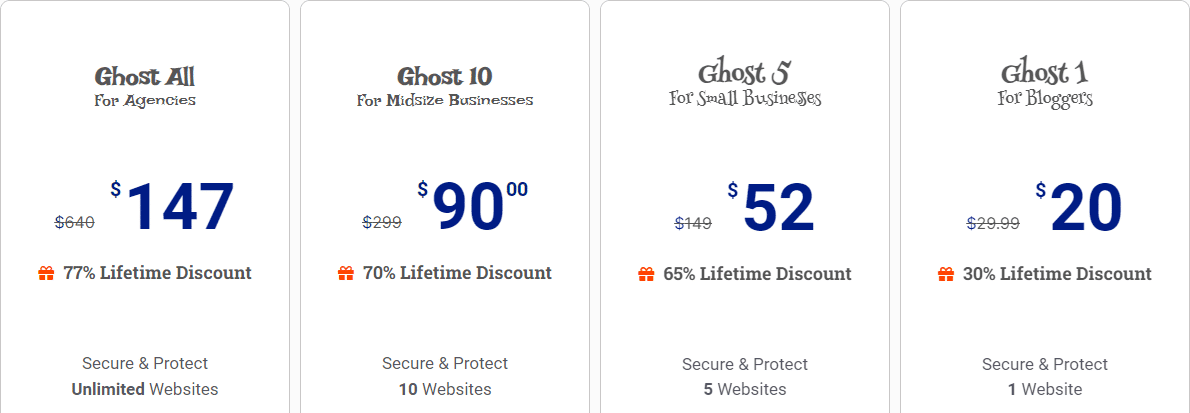Click the For Bloggers subtitle
The height and width of the screenshot is (413, 1190).
[x=1045, y=99]
